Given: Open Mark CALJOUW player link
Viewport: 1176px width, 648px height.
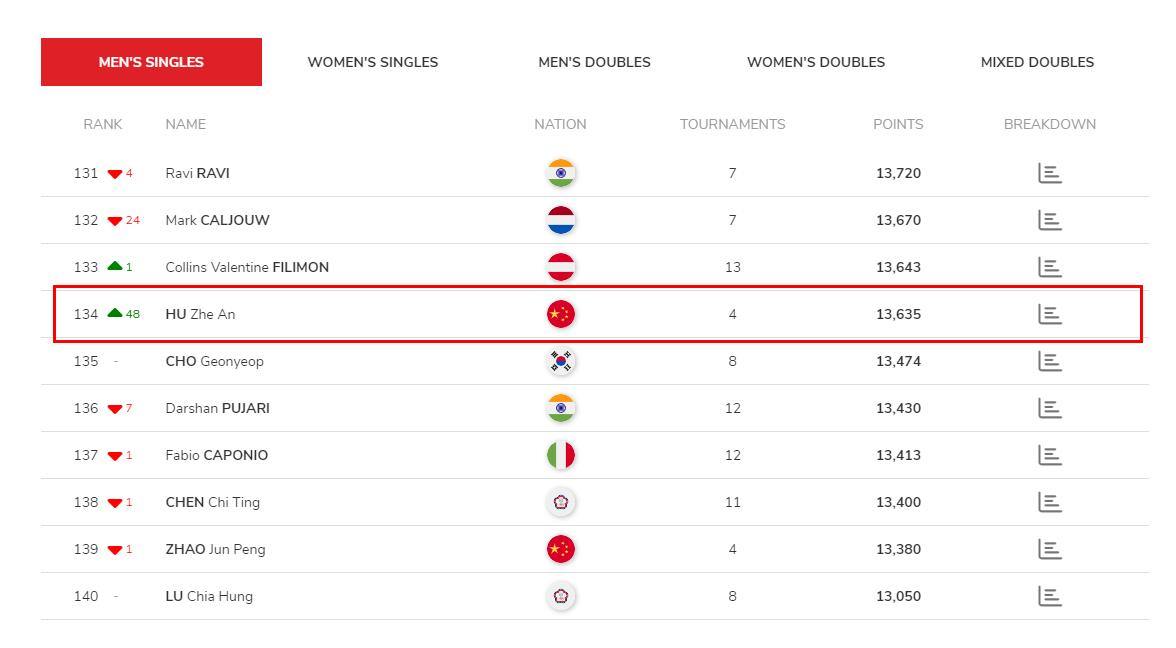Looking at the screenshot, I should point(218,220).
